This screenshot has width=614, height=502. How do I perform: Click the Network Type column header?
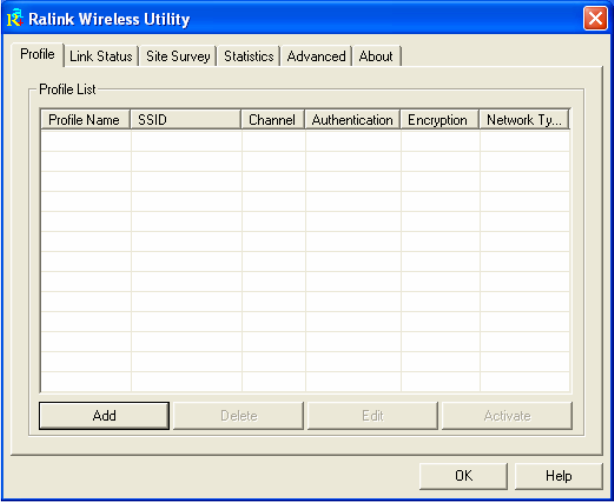524,119
